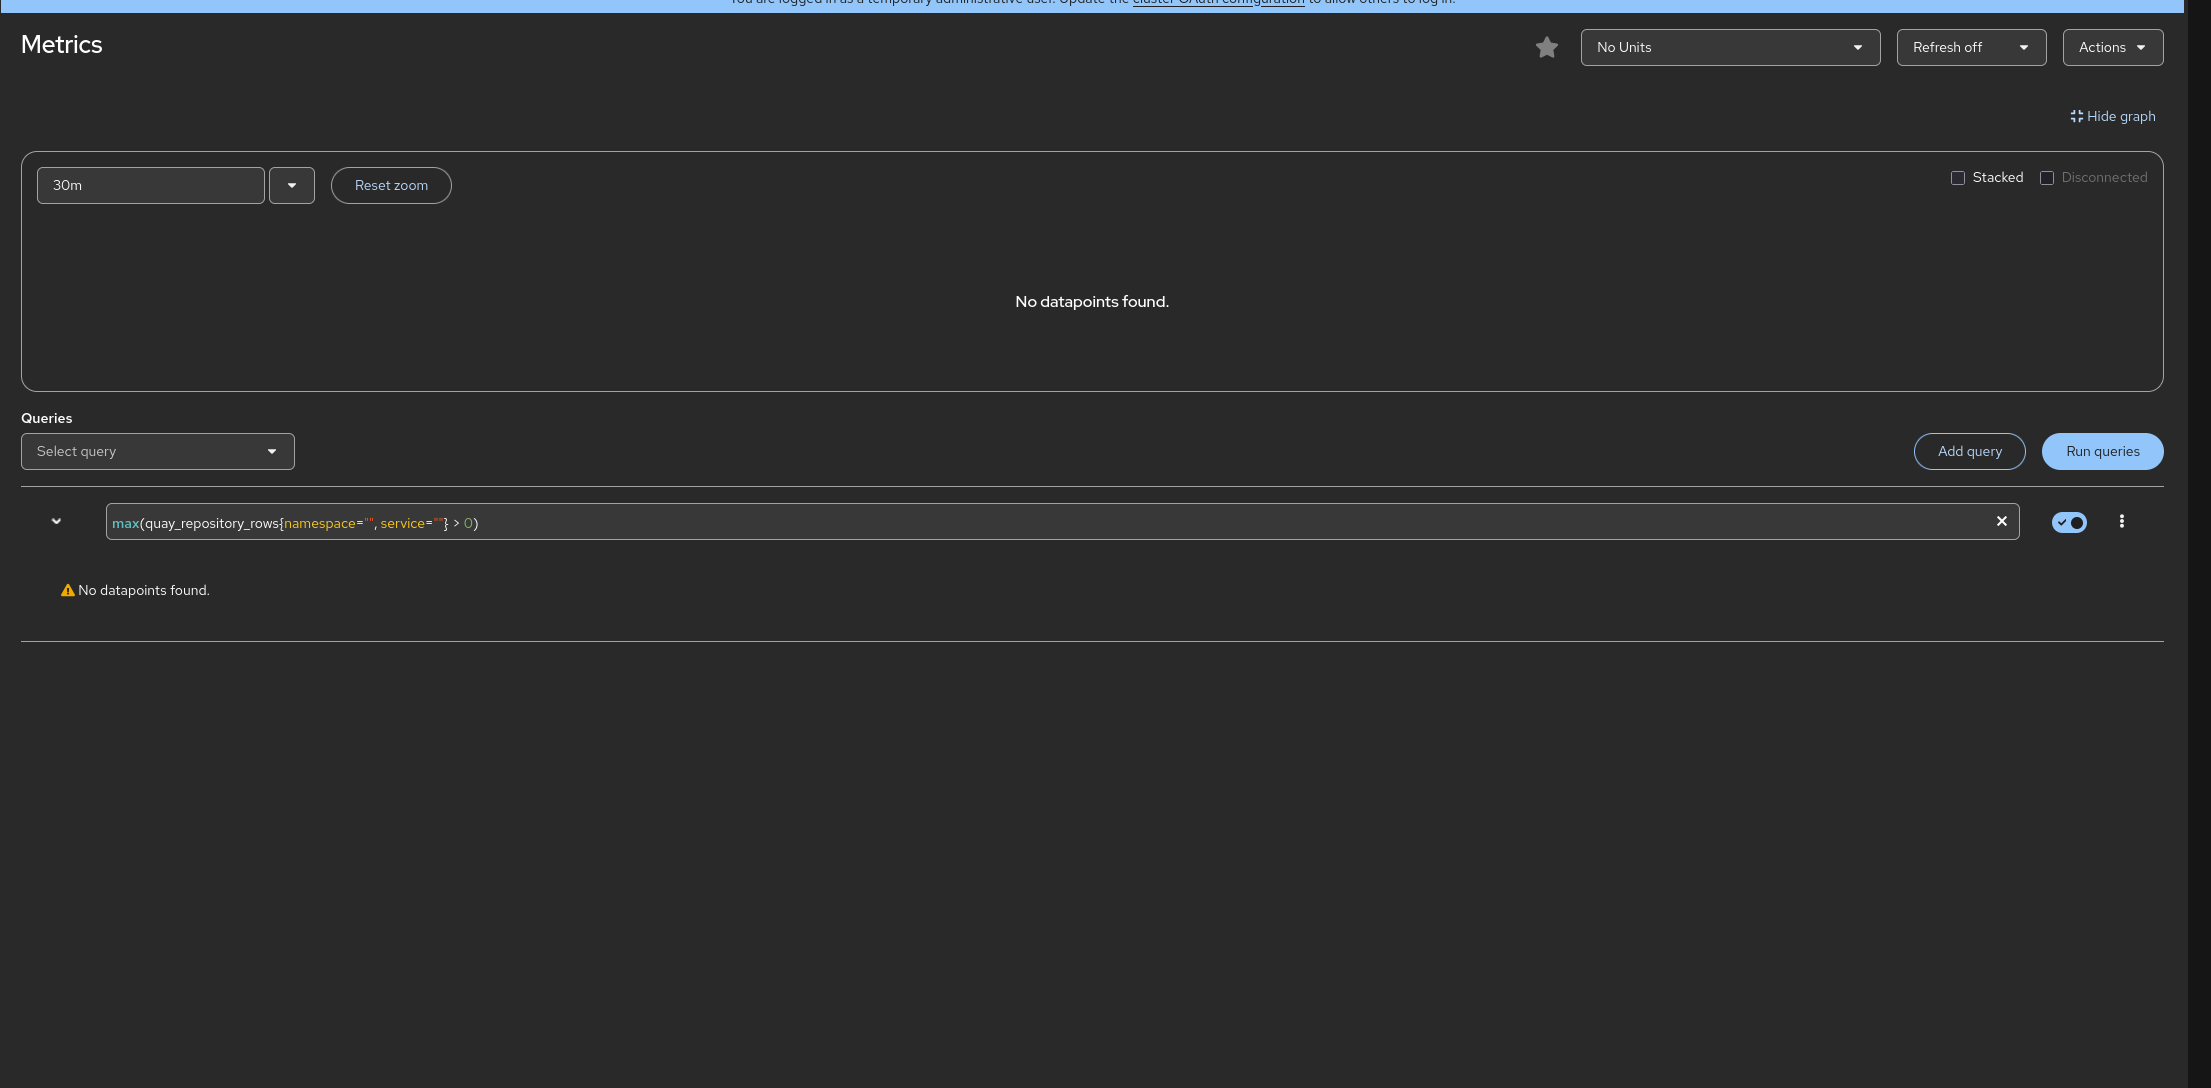The image size is (2211, 1088).
Task: Open time range dropdown arrow
Action: 291,185
